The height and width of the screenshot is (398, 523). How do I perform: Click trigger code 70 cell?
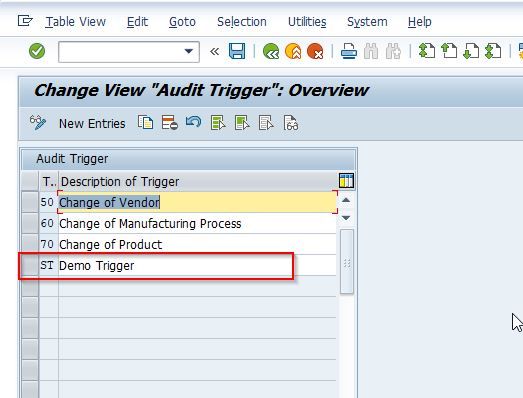click(x=49, y=244)
